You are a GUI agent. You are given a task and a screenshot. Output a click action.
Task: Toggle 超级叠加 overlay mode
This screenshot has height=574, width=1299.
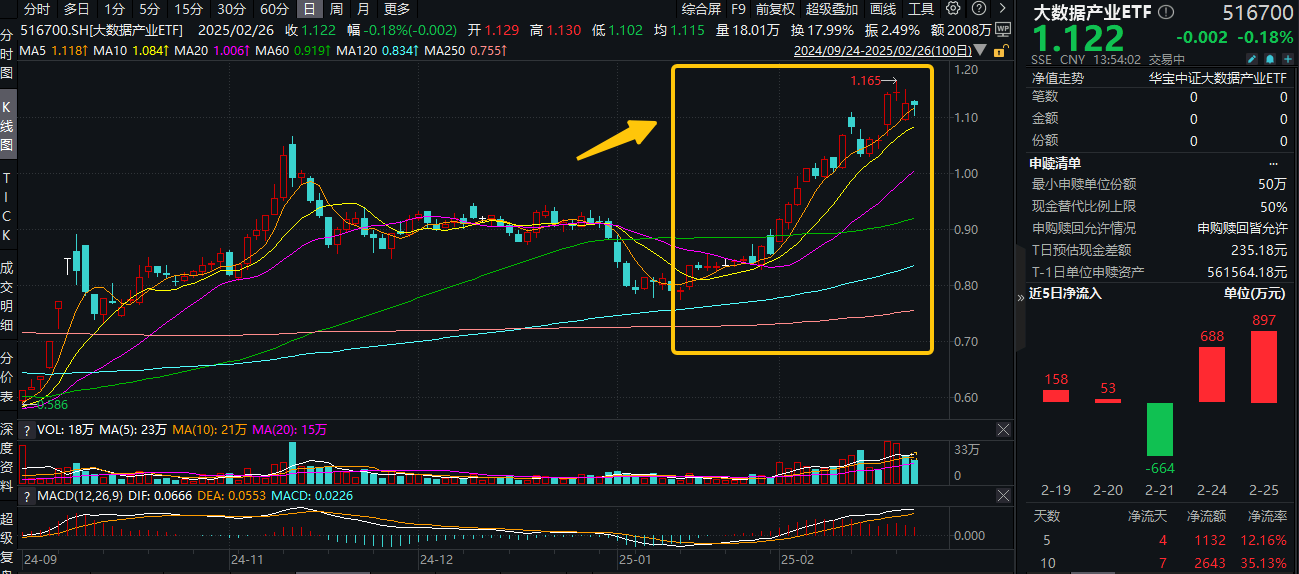(x=831, y=9)
